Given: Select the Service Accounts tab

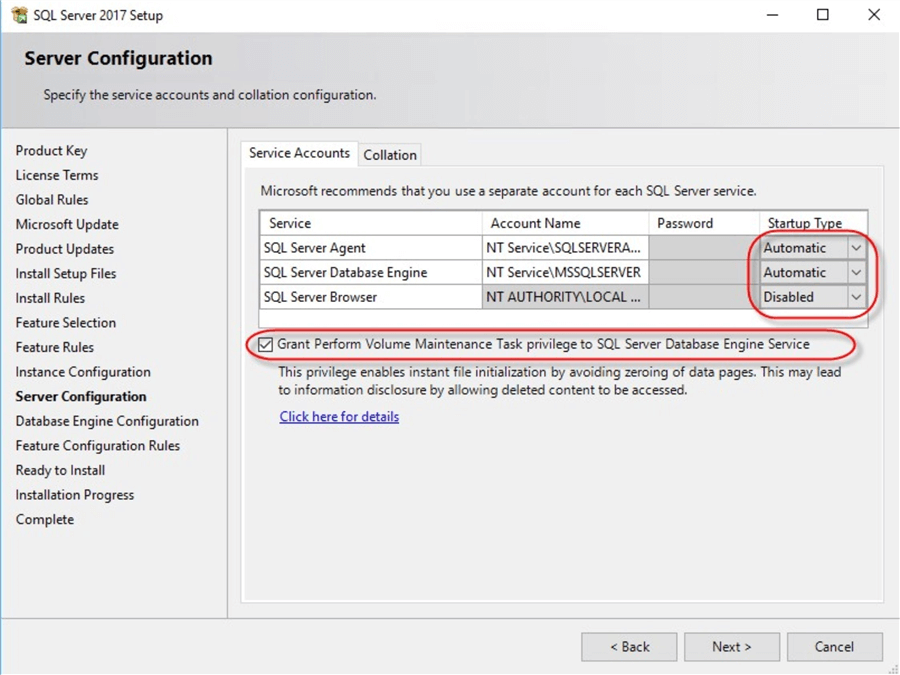Looking at the screenshot, I should pyautogui.click(x=299, y=153).
